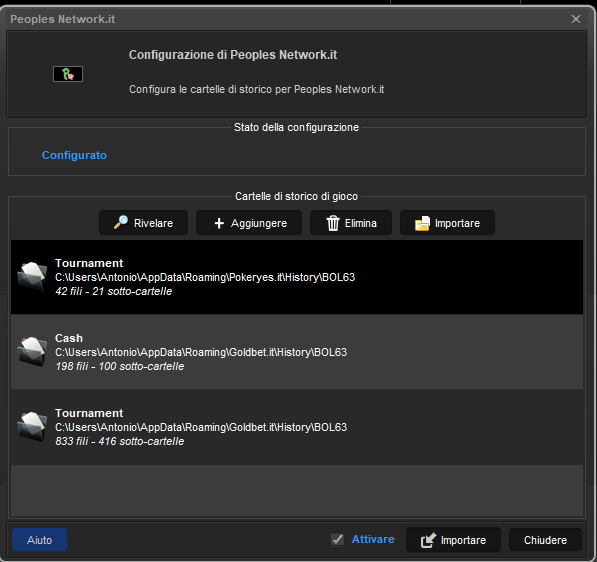Click the import arrow icon in bottom Importare
The width and height of the screenshot is (597, 562).
point(428,540)
